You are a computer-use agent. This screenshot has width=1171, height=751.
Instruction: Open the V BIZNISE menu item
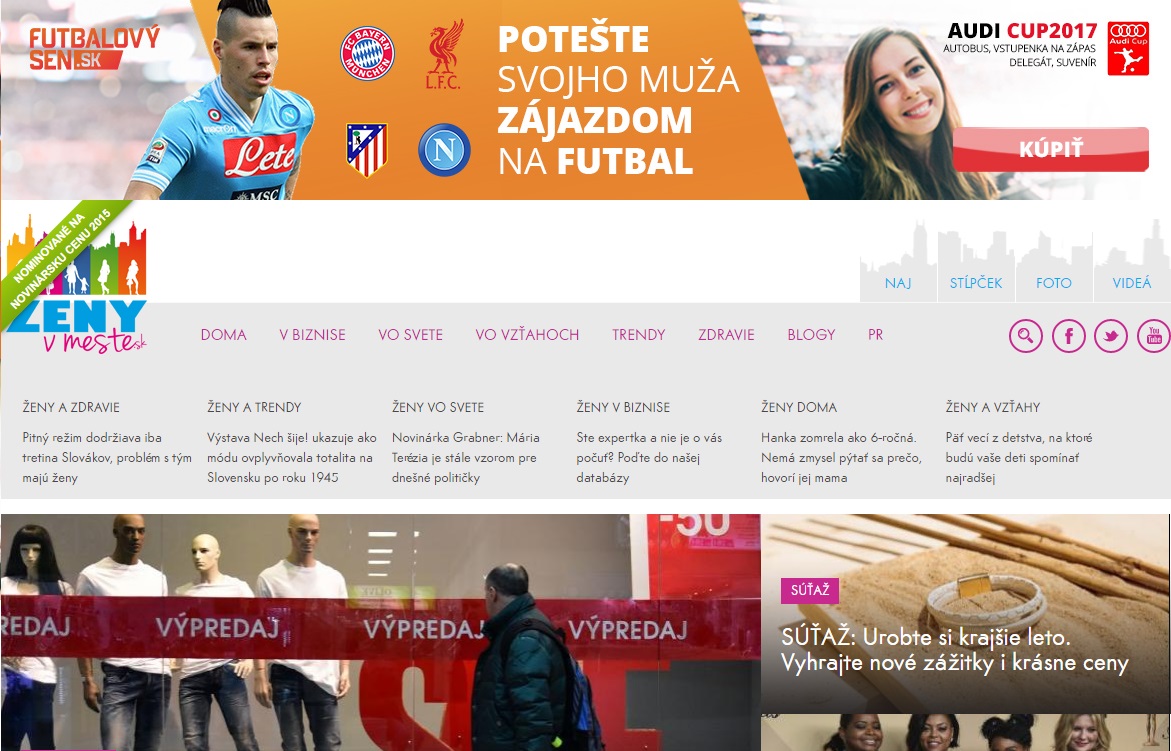[312, 335]
